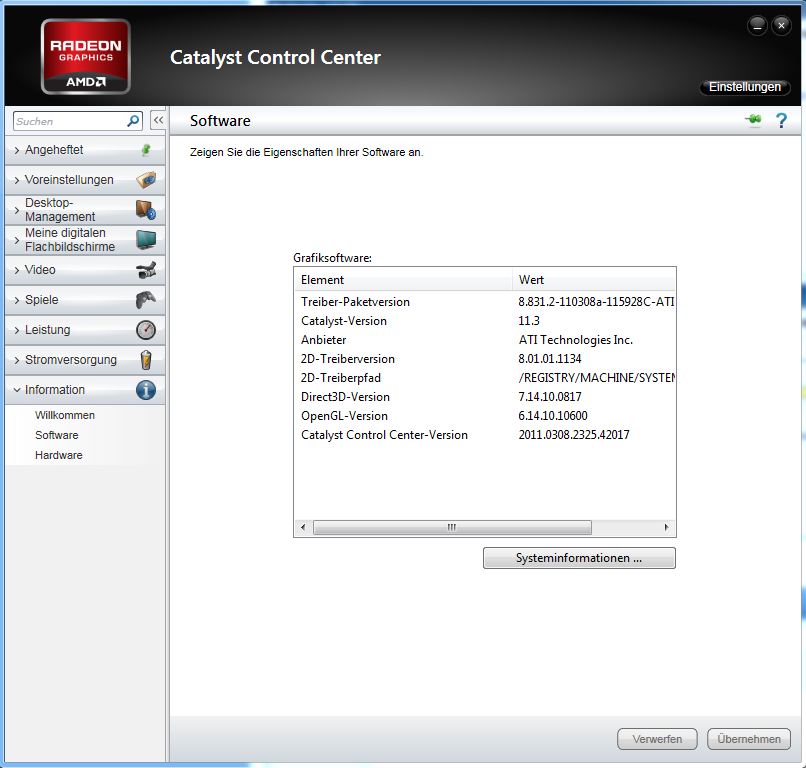Click the value 7.14.10.0817
This screenshot has width=806, height=768.
[x=549, y=397]
